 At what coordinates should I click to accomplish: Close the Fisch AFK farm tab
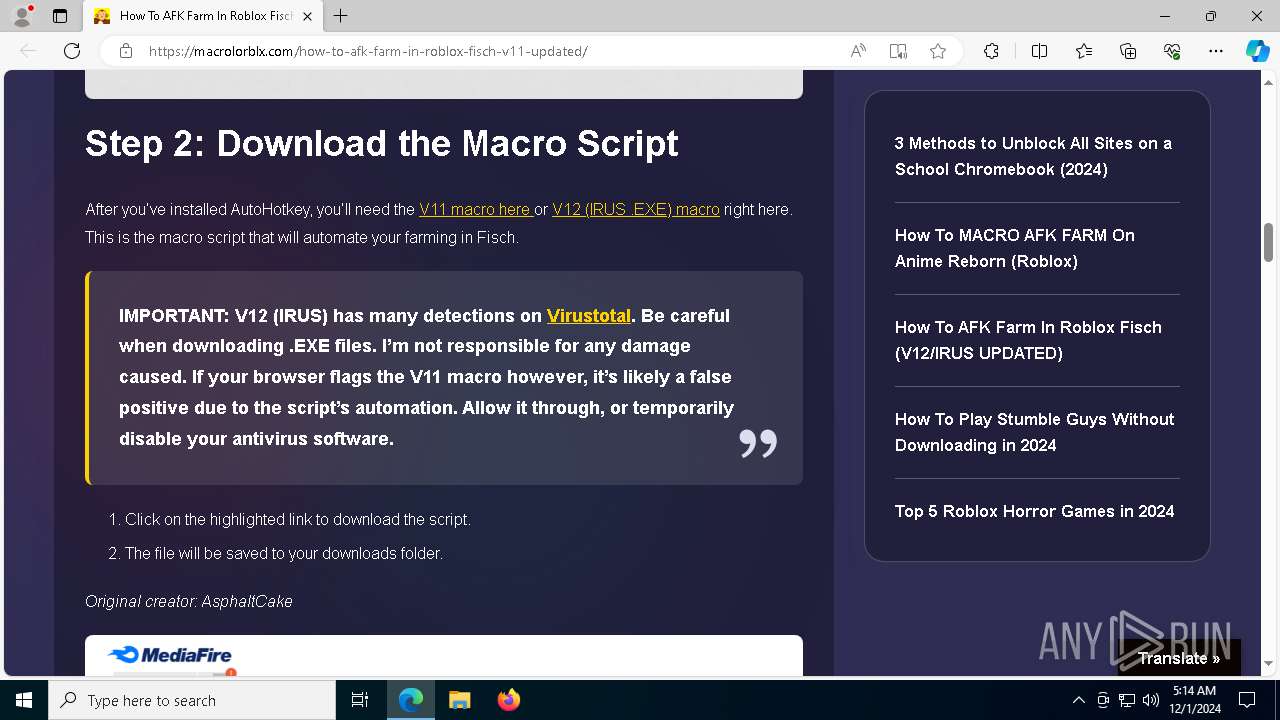307,16
